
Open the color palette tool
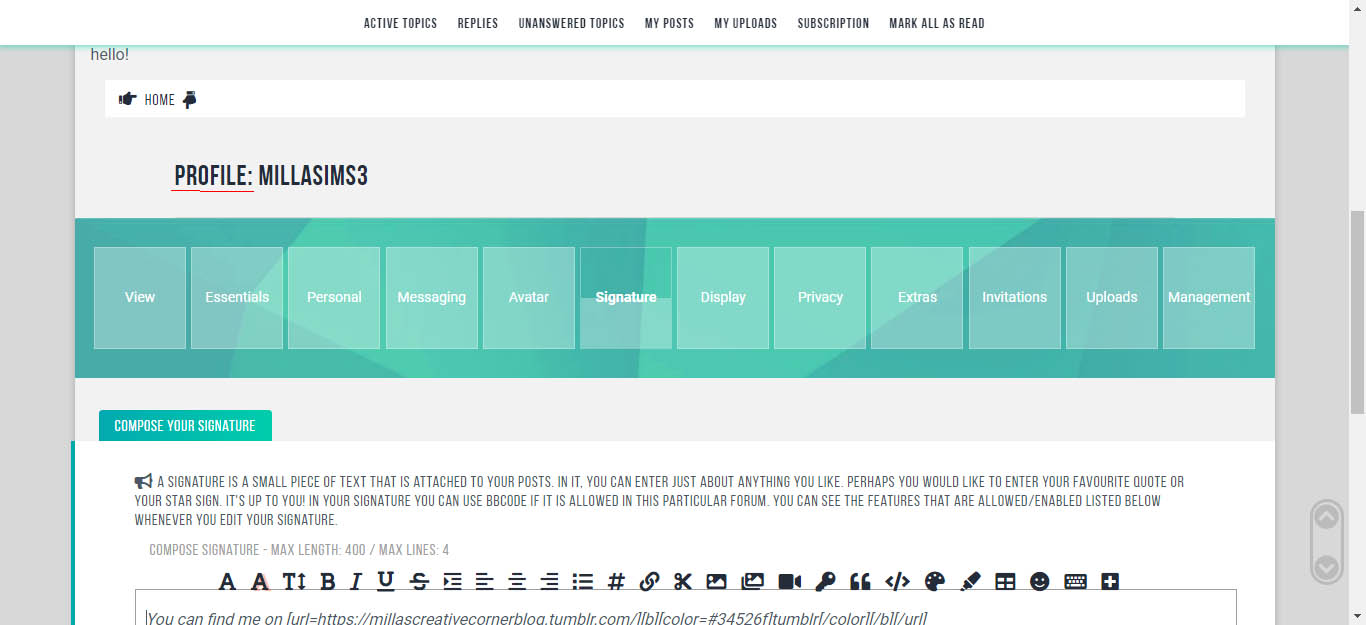[x=934, y=581]
